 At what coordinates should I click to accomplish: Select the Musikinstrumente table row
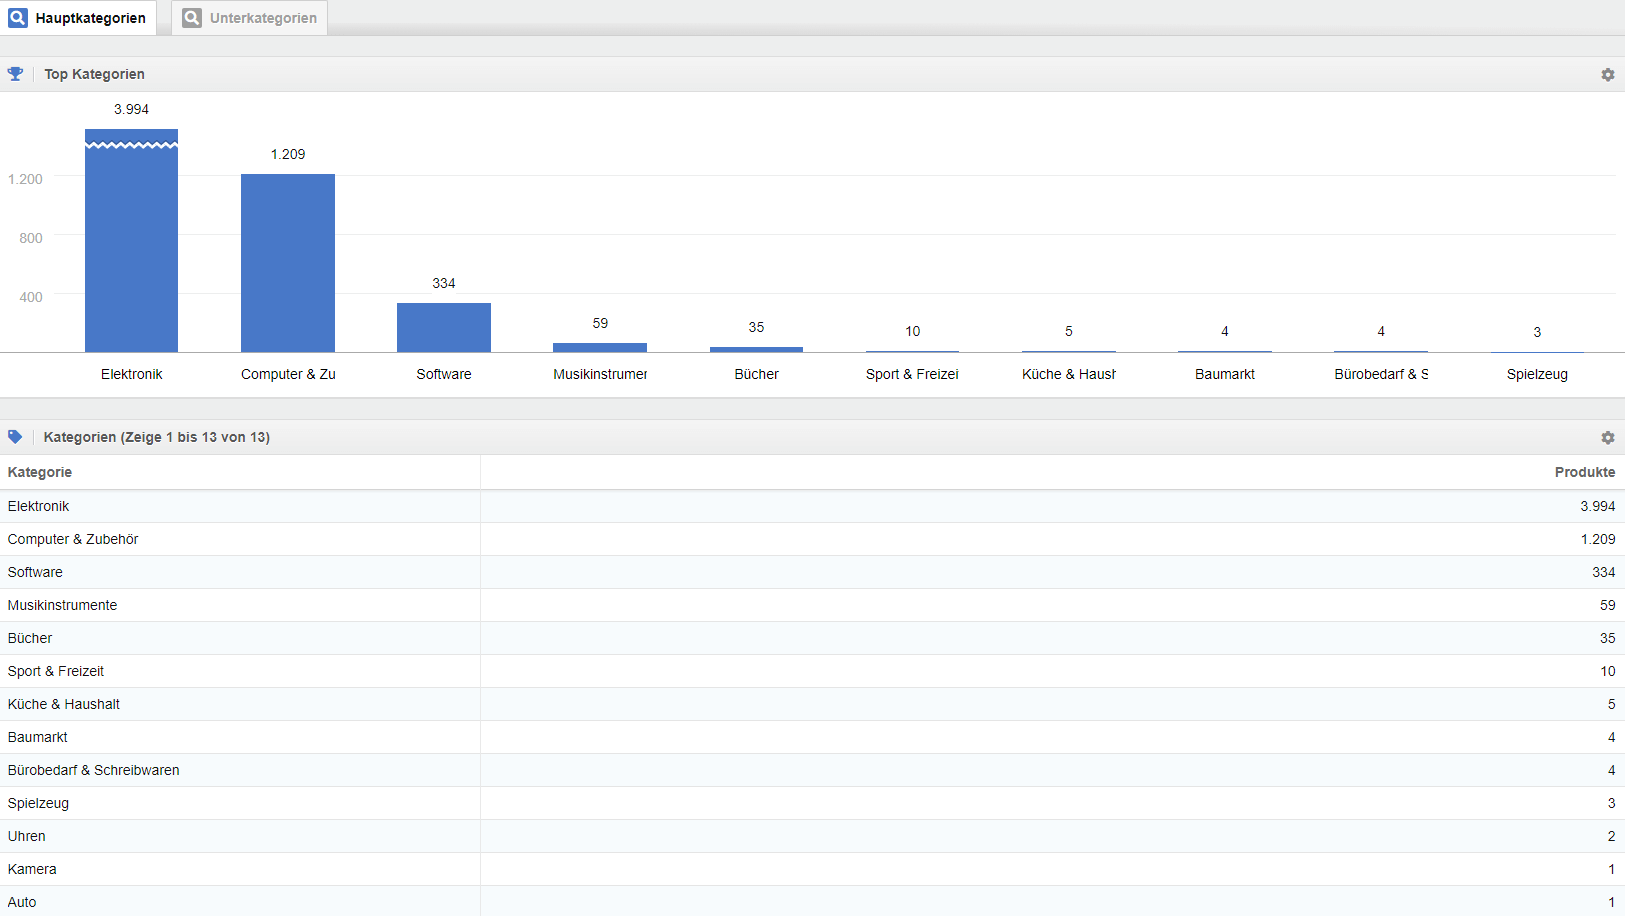(62, 605)
